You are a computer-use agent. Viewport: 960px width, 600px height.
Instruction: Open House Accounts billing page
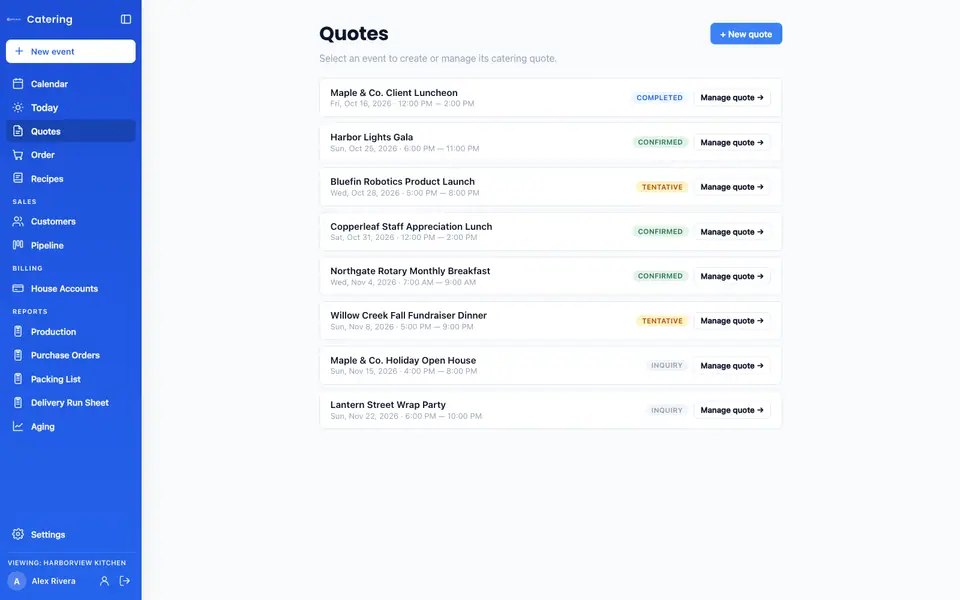[71, 288]
